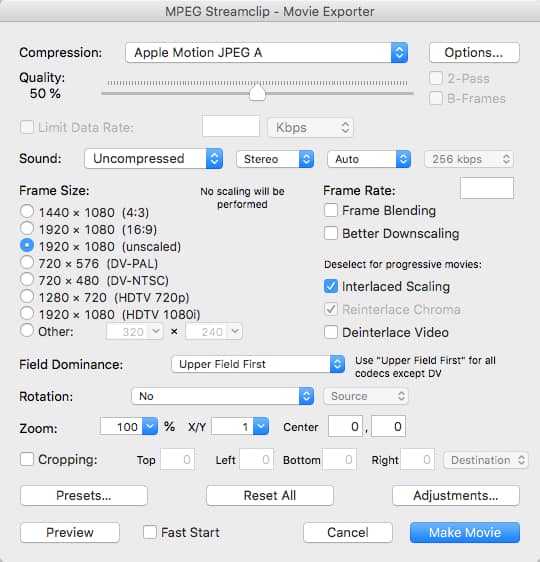Open the 256 kbps bitrate dropdown
The image size is (540, 562).
coord(469,159)
